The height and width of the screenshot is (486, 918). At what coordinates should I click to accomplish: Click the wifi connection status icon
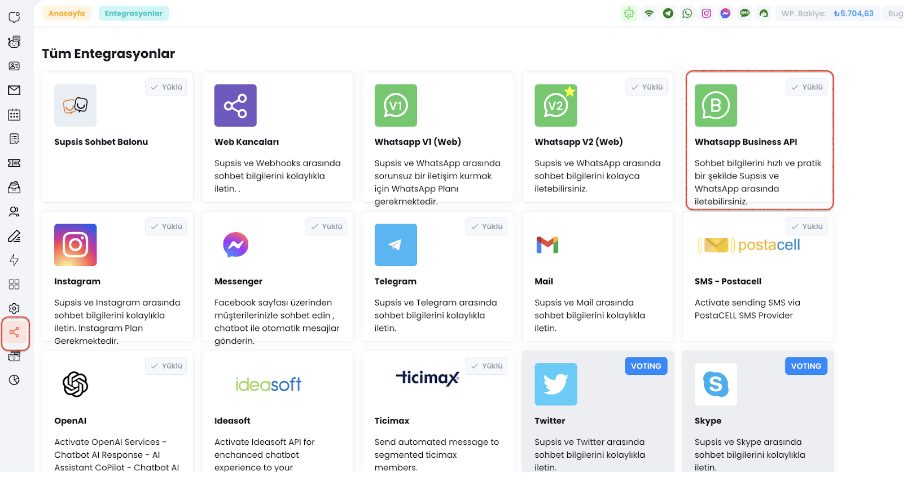(x=649, y=13)
